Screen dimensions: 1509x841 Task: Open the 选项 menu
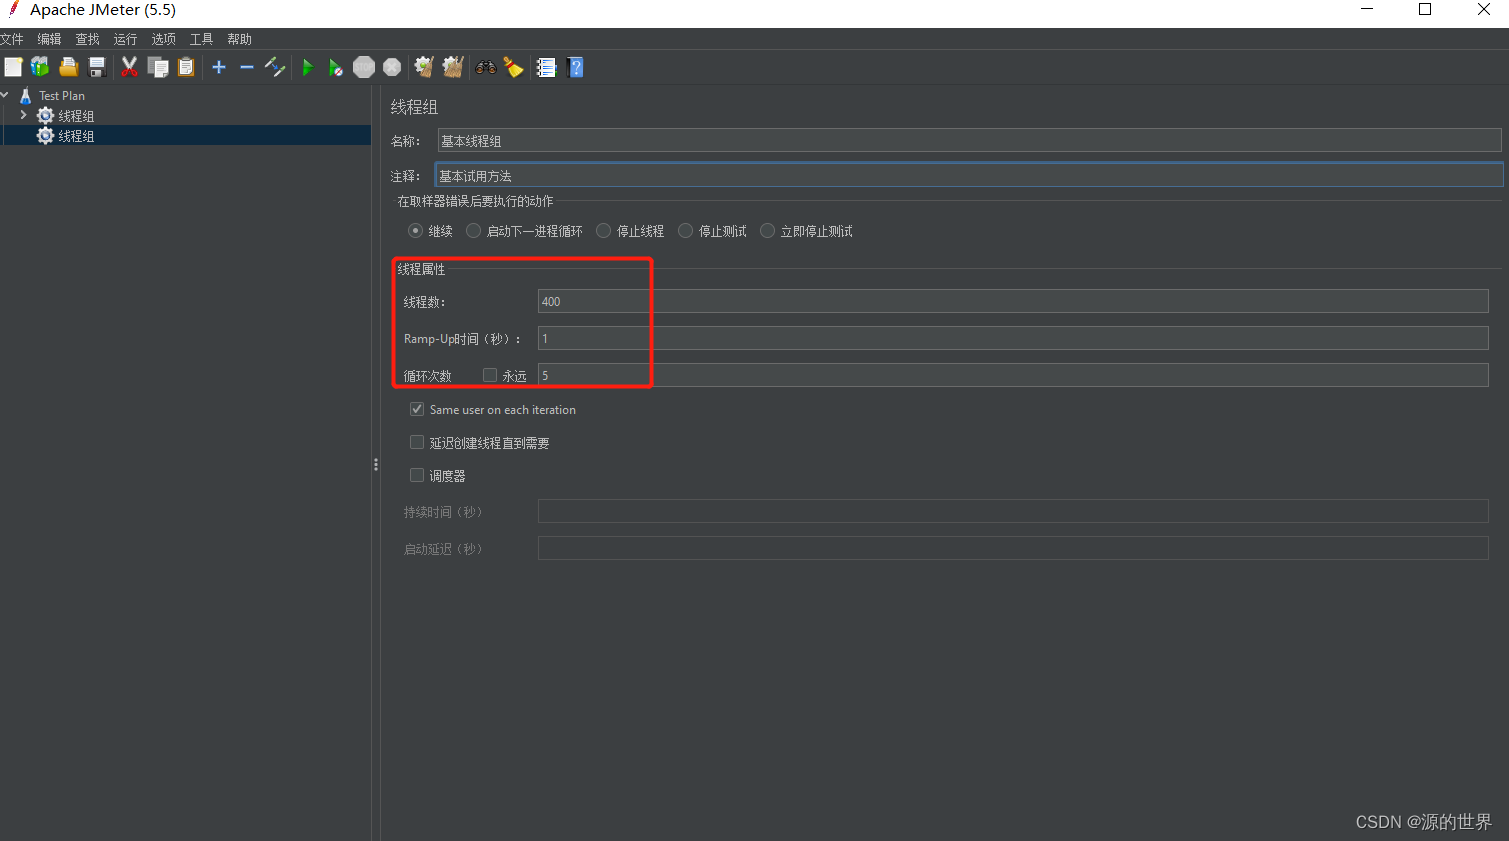[163, 39]
